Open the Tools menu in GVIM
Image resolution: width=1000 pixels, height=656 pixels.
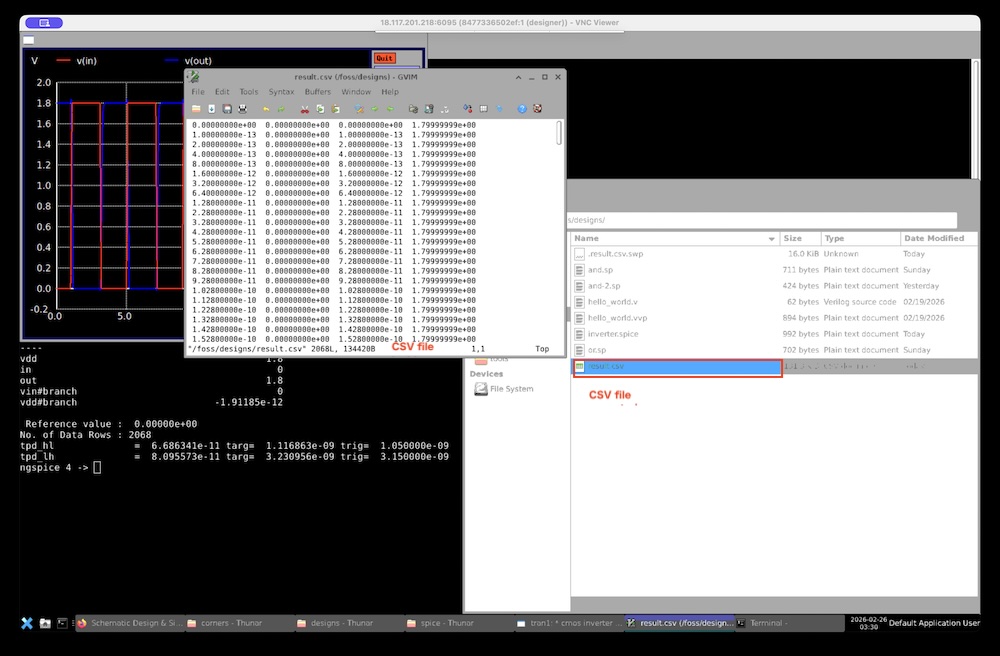(x=248, y=92)
